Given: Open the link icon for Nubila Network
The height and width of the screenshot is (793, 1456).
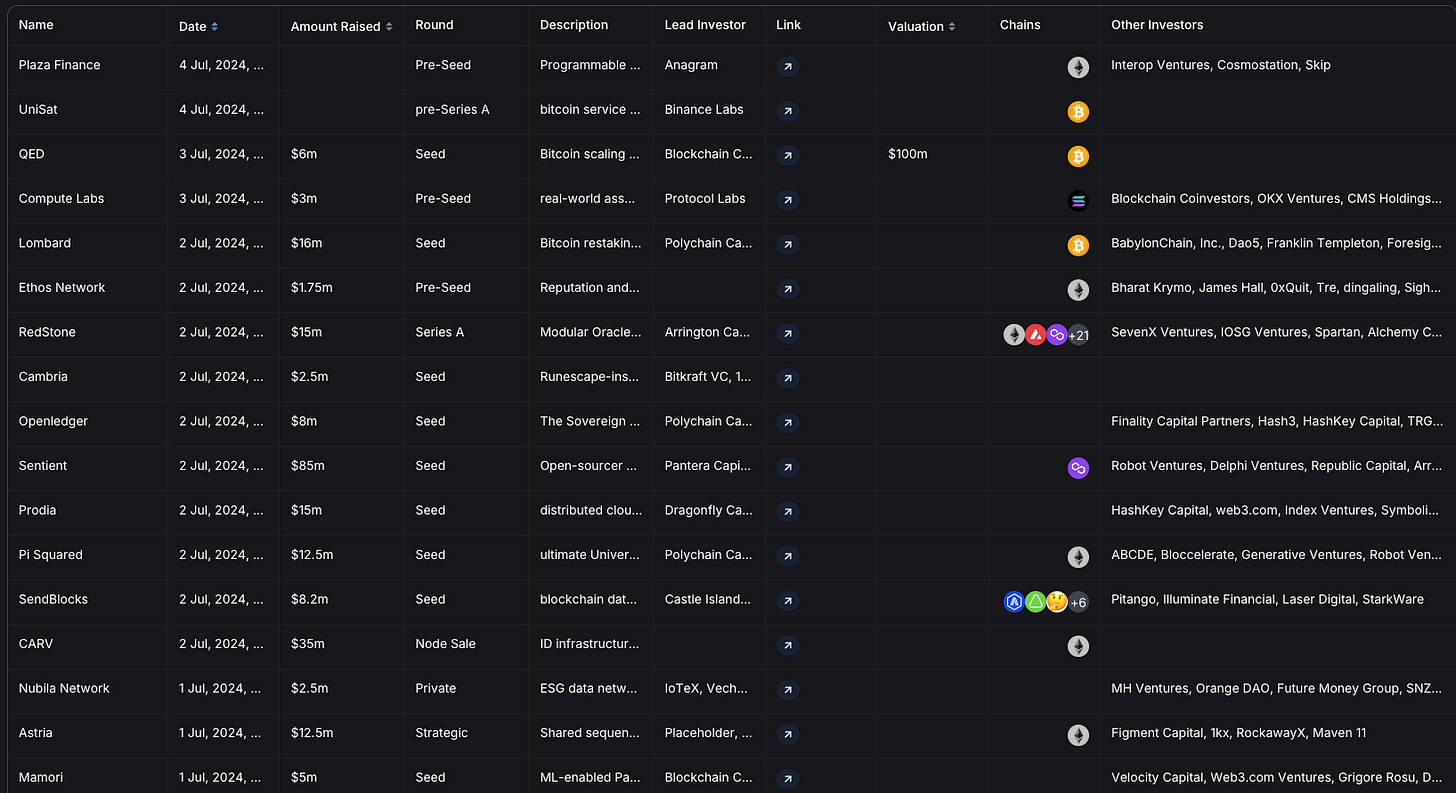Looking at the screenshot, I should [788, 690].
